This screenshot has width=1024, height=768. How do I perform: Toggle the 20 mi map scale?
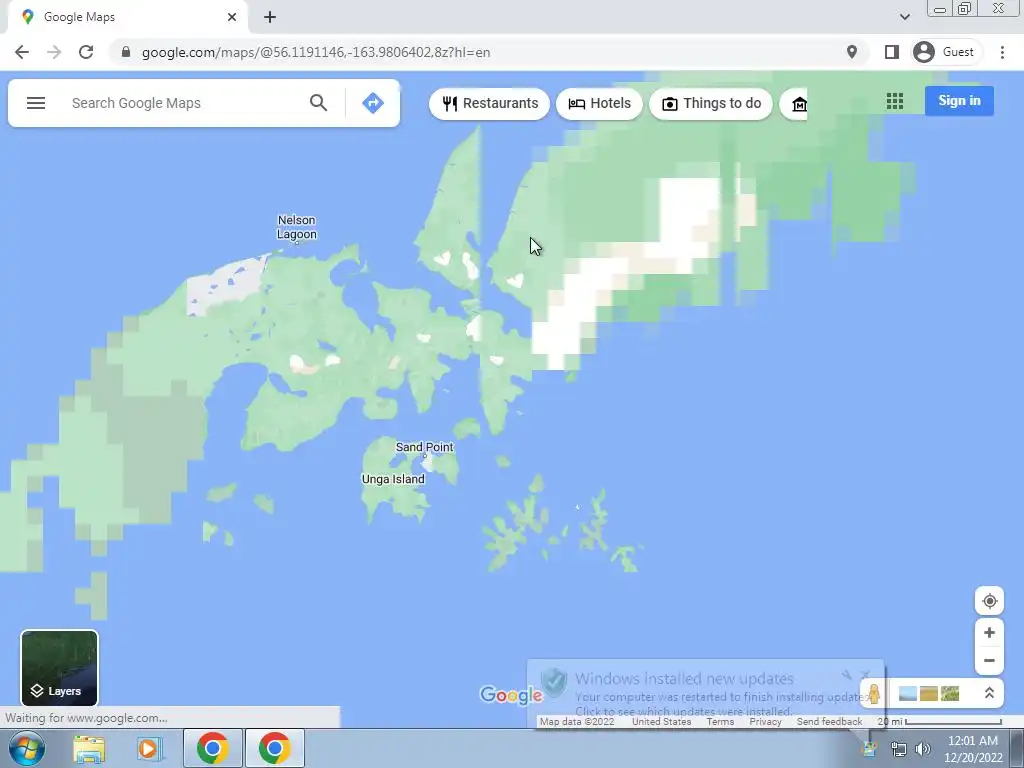coord(939,722)
